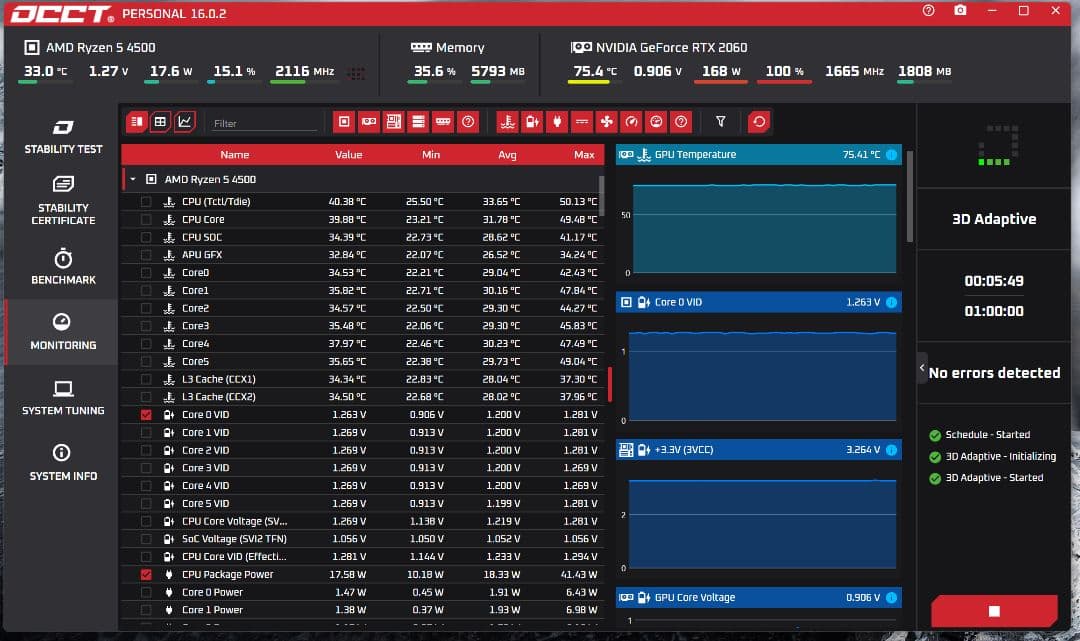Open the System Info section
This screenshot has width=1080, height=641.
pos(63,463)
